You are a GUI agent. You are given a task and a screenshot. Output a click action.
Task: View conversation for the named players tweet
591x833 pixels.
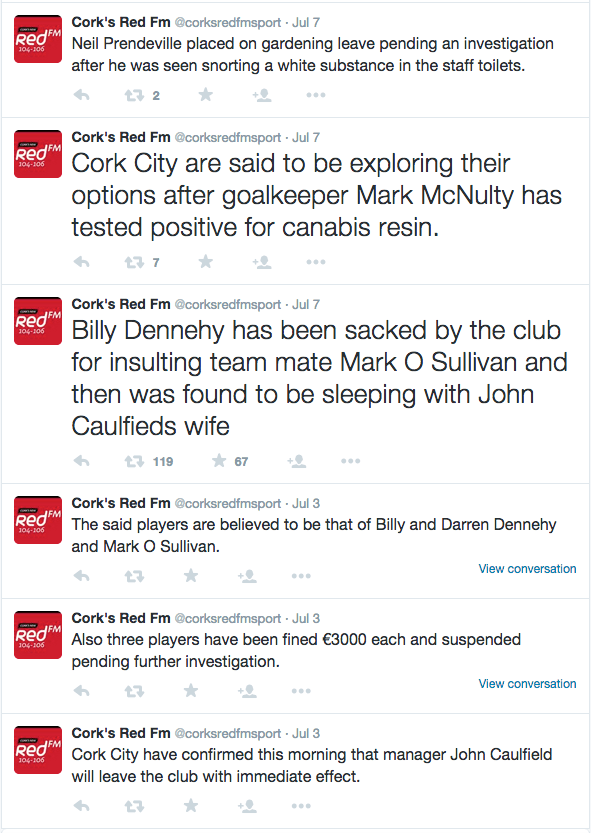(526, 568)
